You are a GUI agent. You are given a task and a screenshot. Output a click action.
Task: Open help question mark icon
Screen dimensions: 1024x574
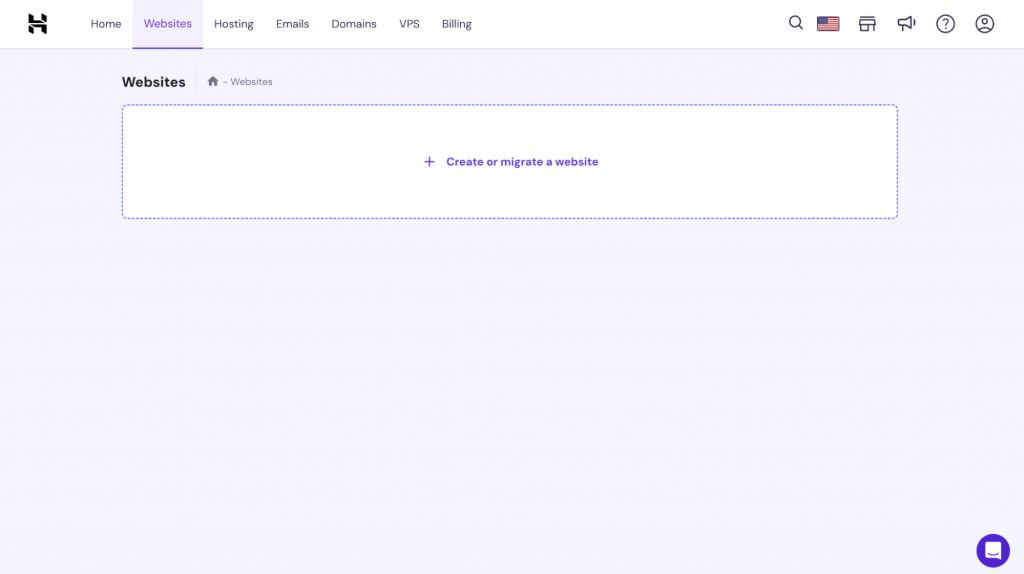[945, 24]
